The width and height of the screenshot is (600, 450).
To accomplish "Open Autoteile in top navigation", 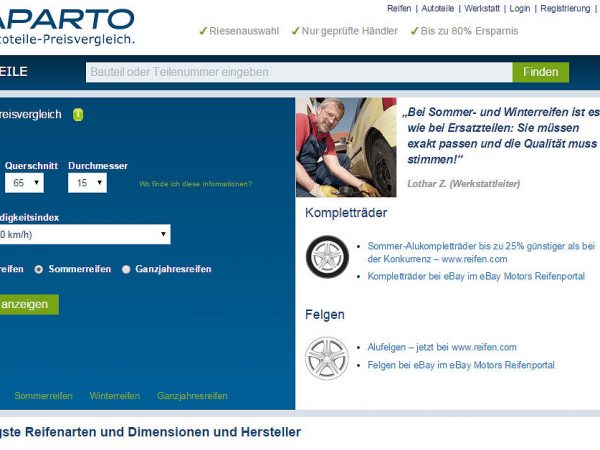I will tap(438, 8).
